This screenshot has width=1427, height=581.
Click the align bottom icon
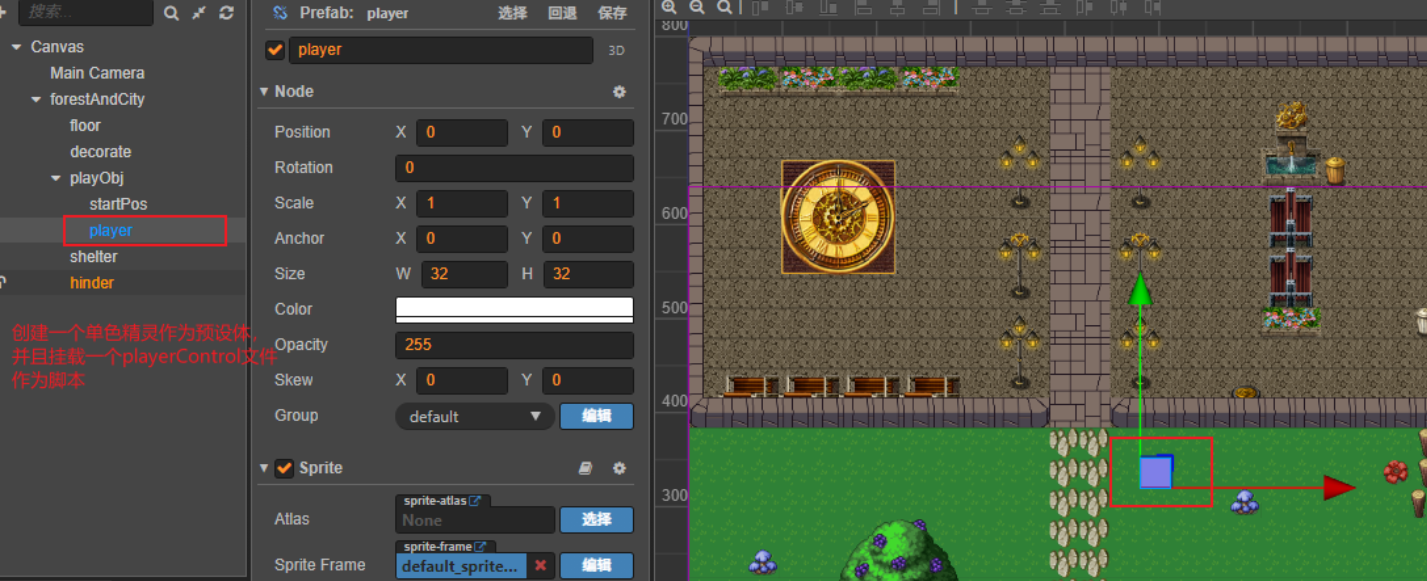coord(829,7)
